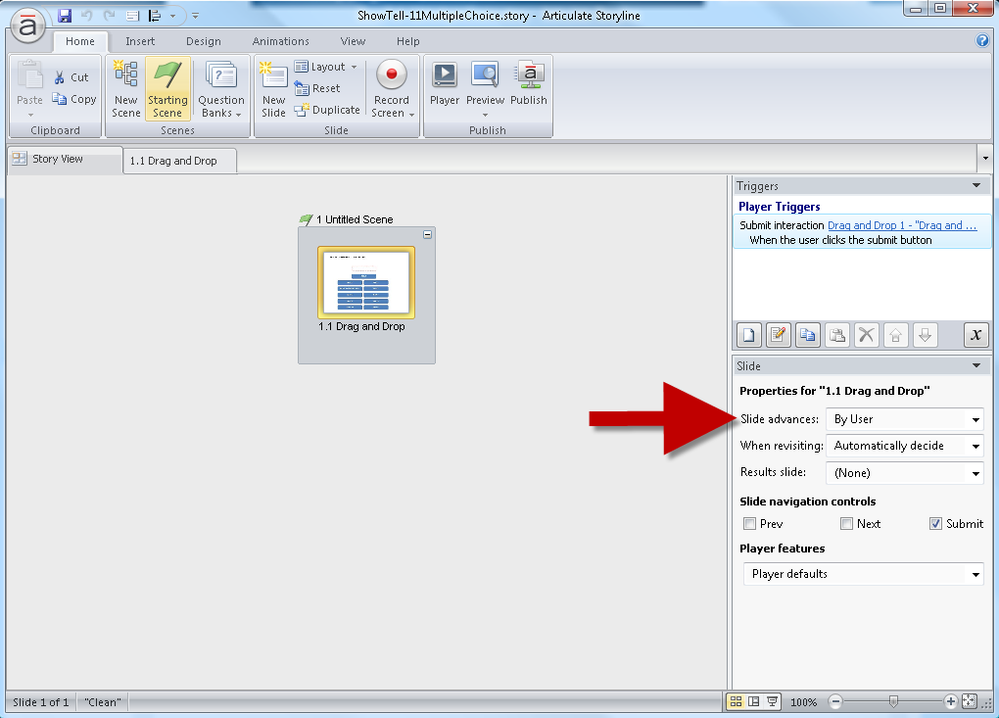This screenshot has width=999, height=718.
Task: Set the Starting Scene with the green flag
Action: tap(168, 89)
